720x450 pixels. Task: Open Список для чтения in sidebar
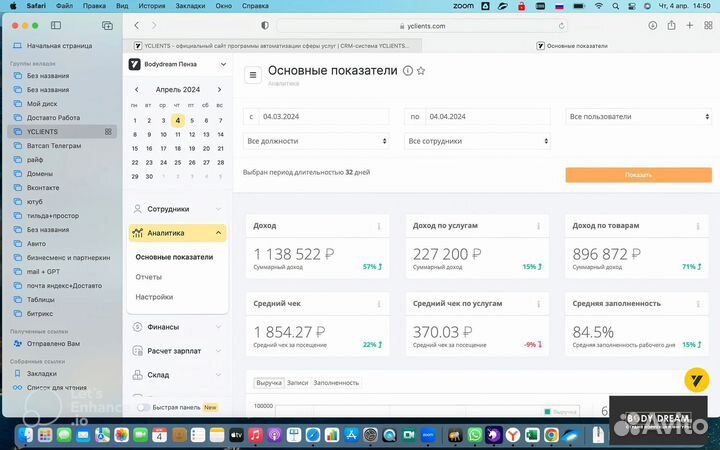62,388
